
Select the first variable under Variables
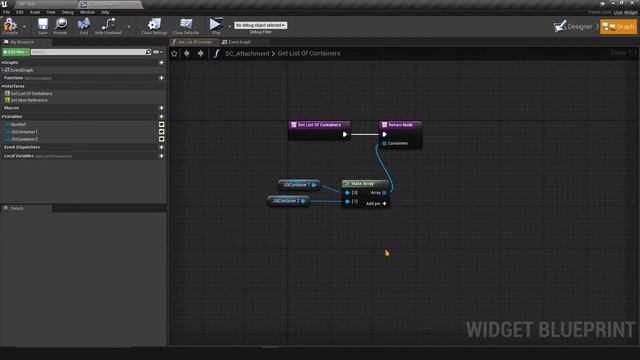(18, 124)
